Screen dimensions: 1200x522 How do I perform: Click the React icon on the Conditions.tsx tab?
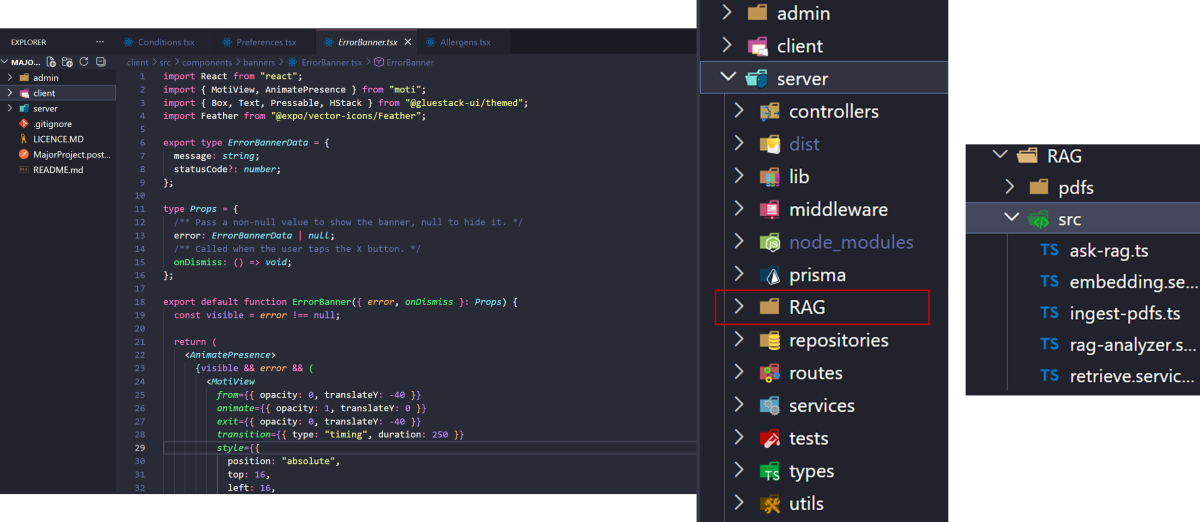tap(128, 42)
